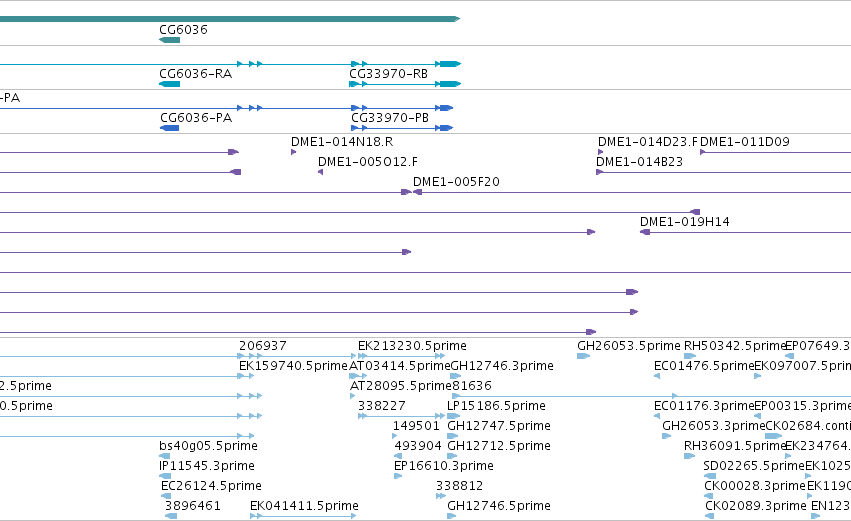Select CK00028.3prime EST label
Image resolution: width=851 pixels, height=521 pixels.
click(x=755, y=486)
